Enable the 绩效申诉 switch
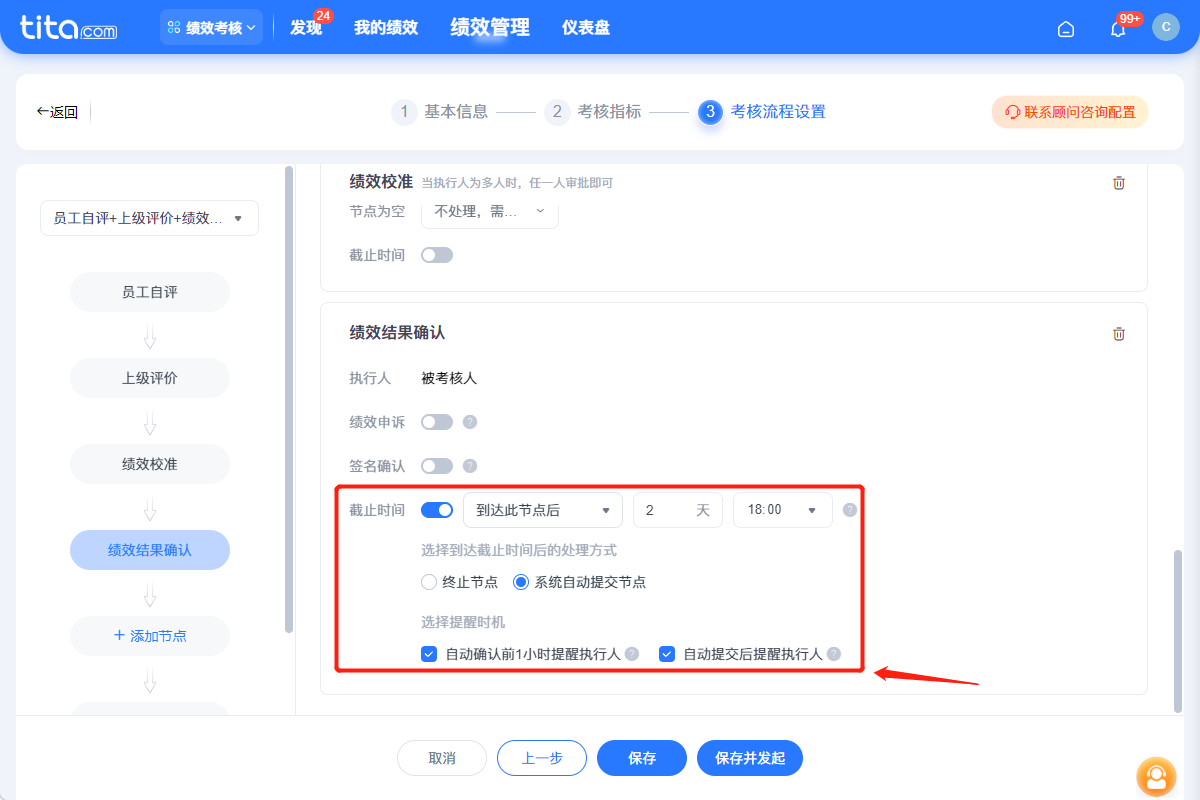The image size is (1200, 800). pos(437,421)
